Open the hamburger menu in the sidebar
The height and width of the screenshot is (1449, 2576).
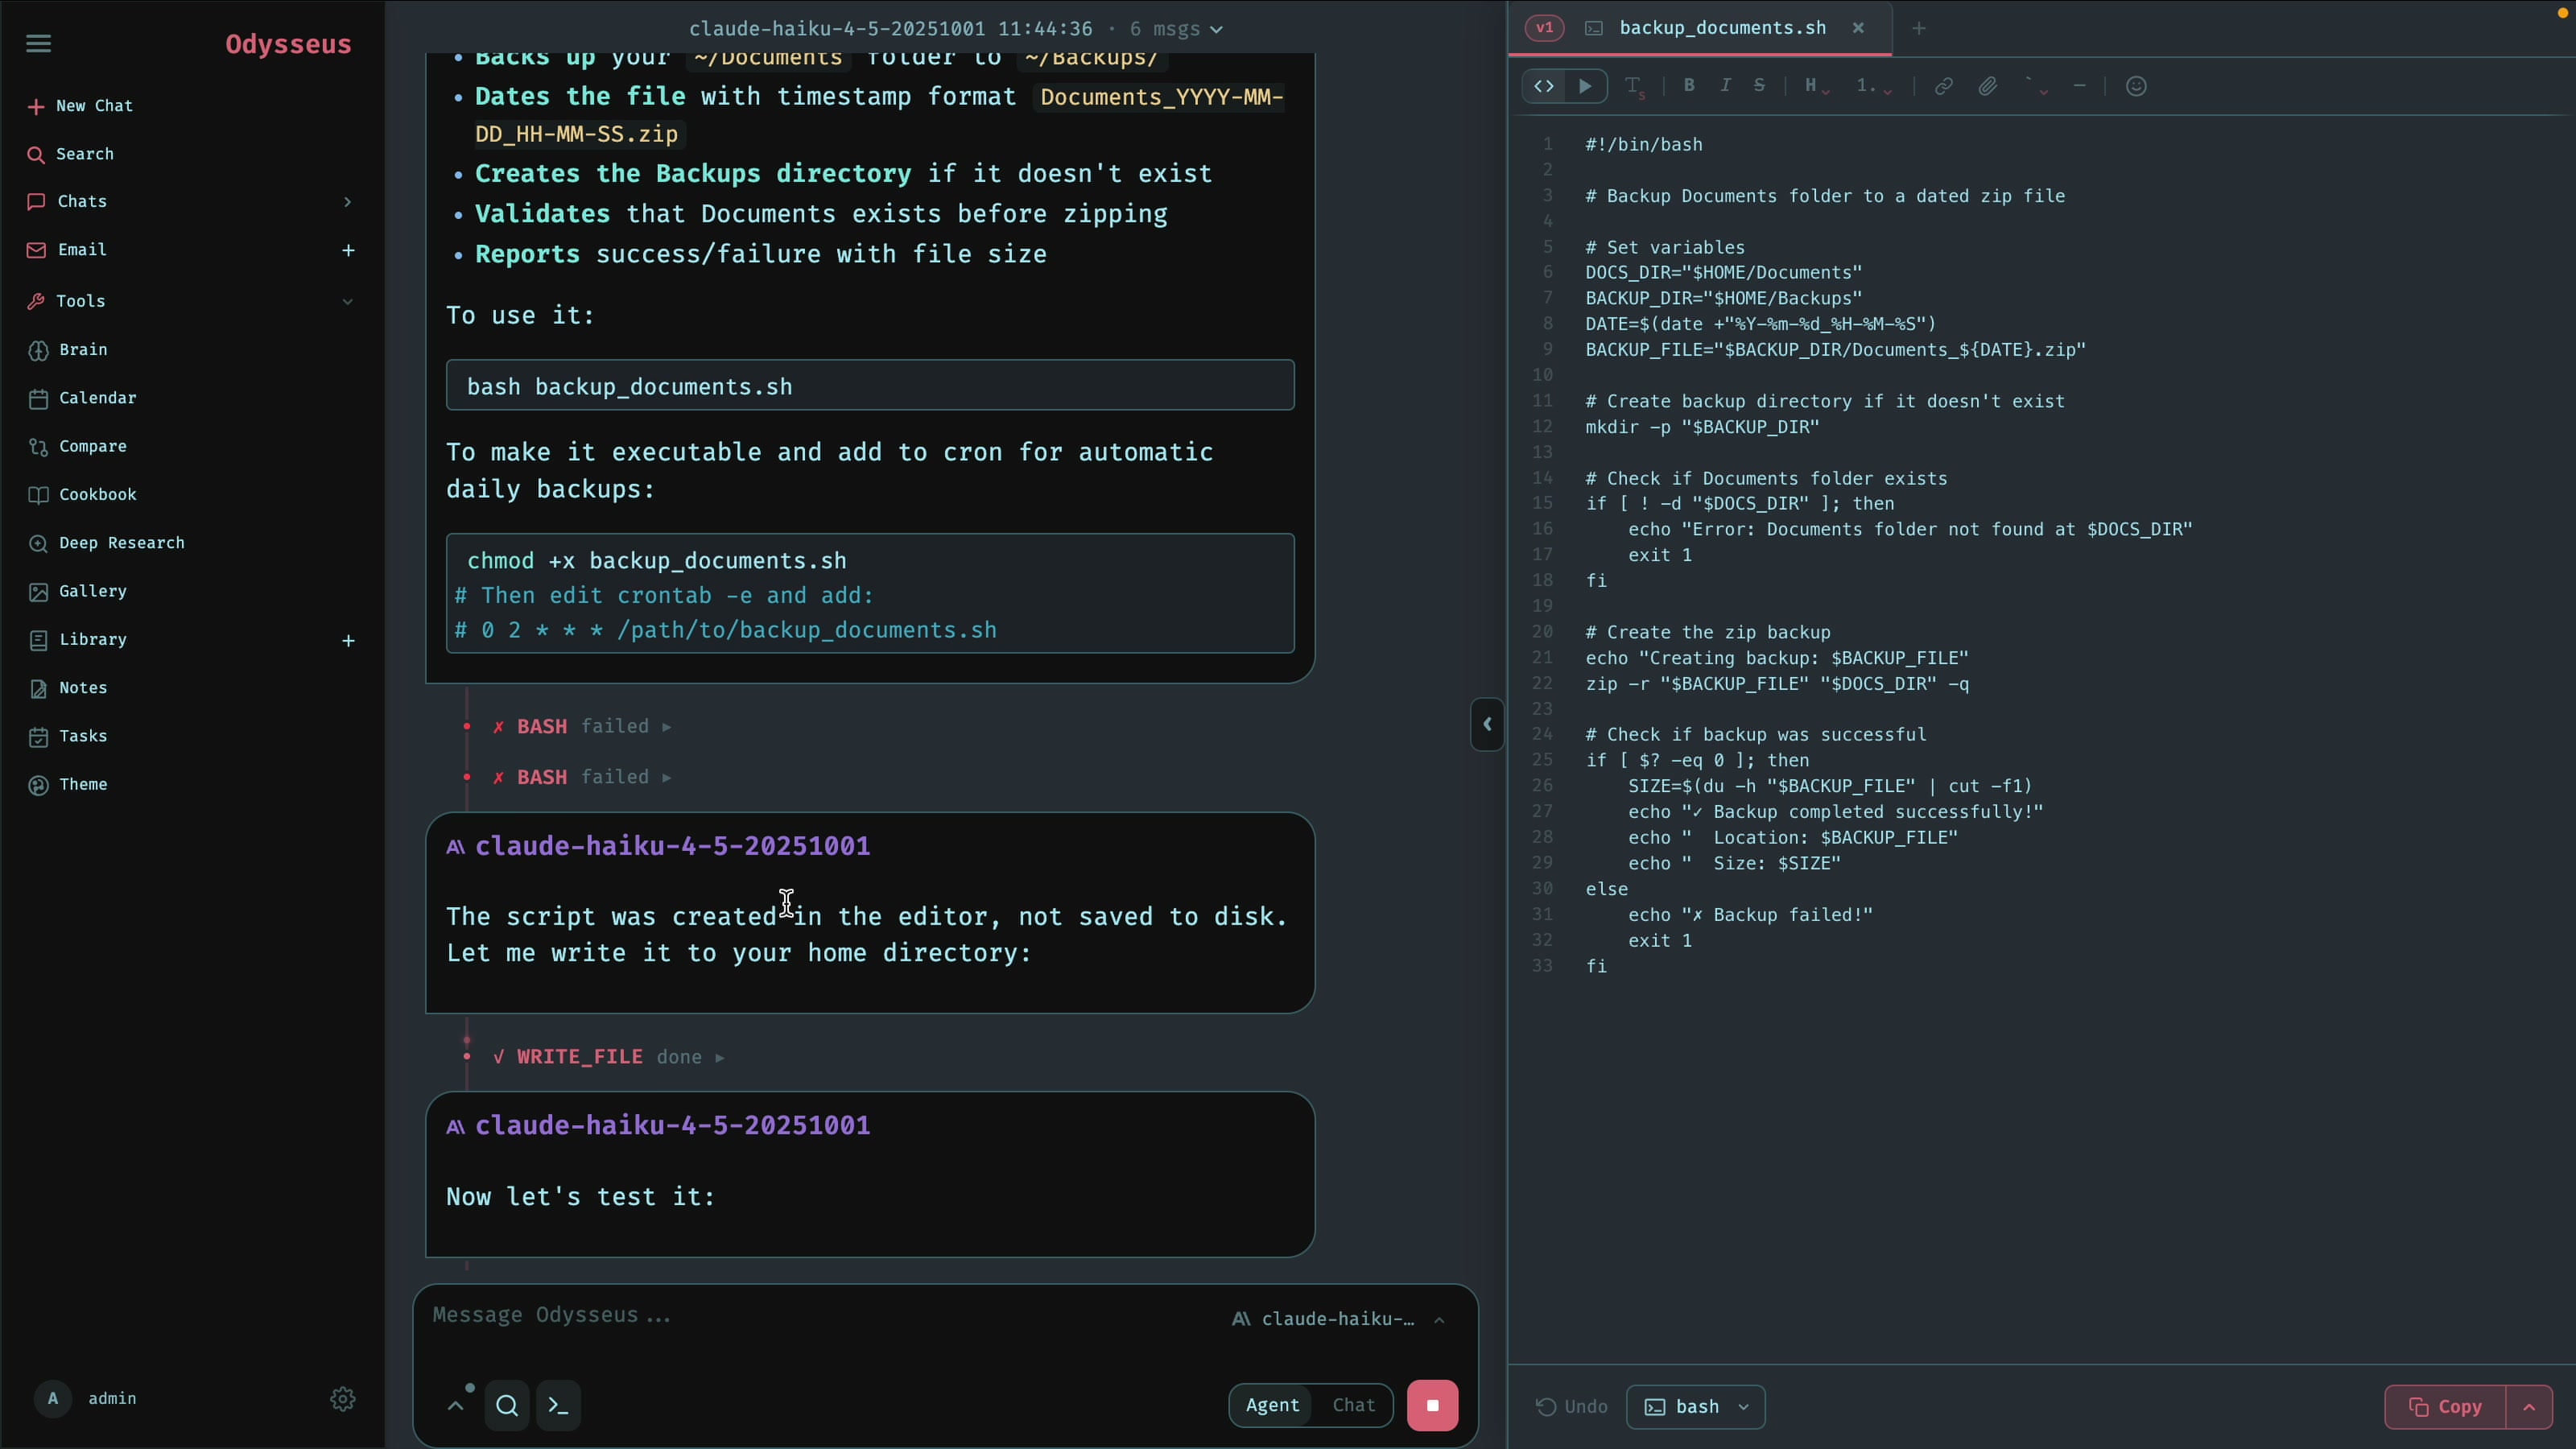[x=38, y=43]
